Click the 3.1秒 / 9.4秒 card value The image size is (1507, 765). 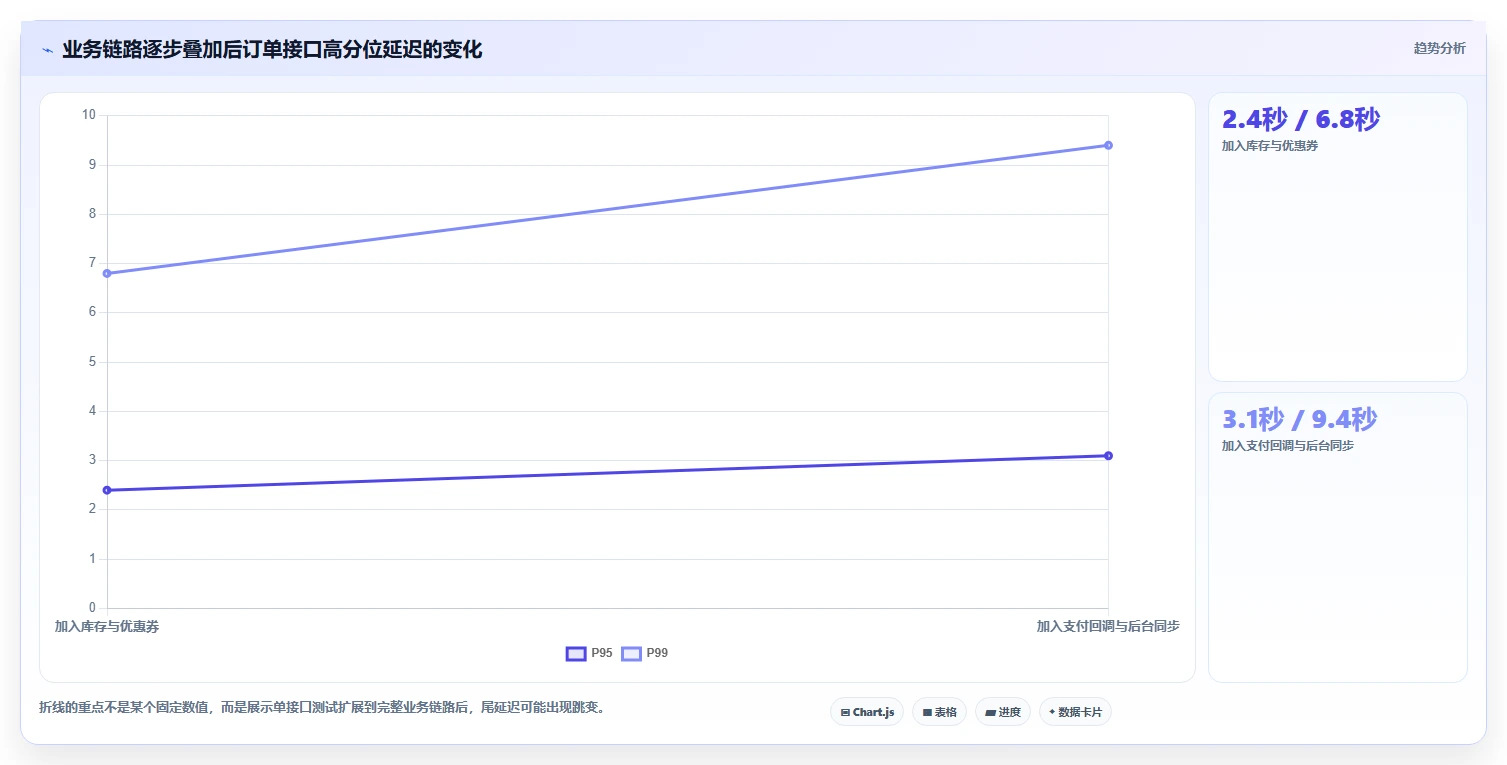[x=1300, y=420]
